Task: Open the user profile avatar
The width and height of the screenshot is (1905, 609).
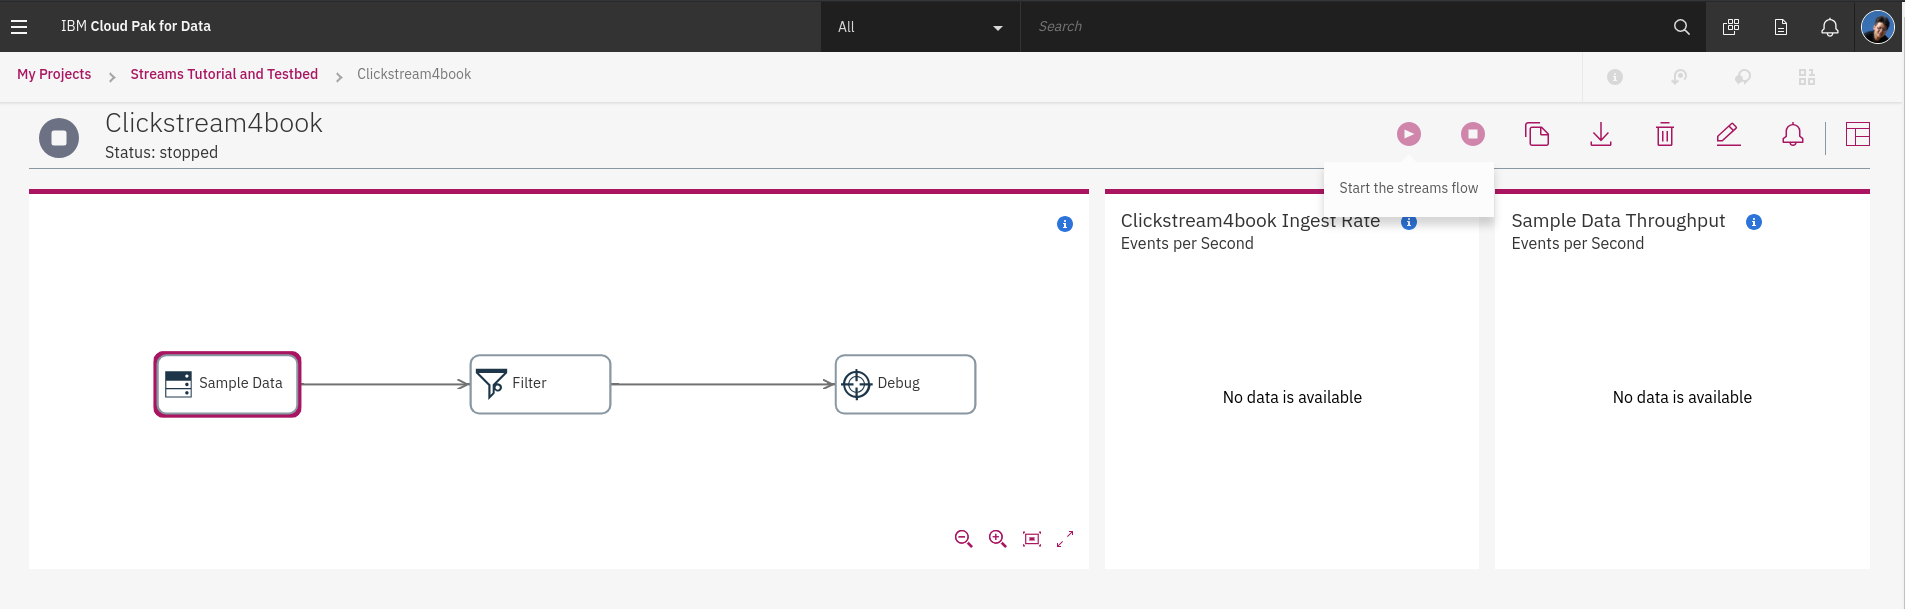Action: 1878,27
